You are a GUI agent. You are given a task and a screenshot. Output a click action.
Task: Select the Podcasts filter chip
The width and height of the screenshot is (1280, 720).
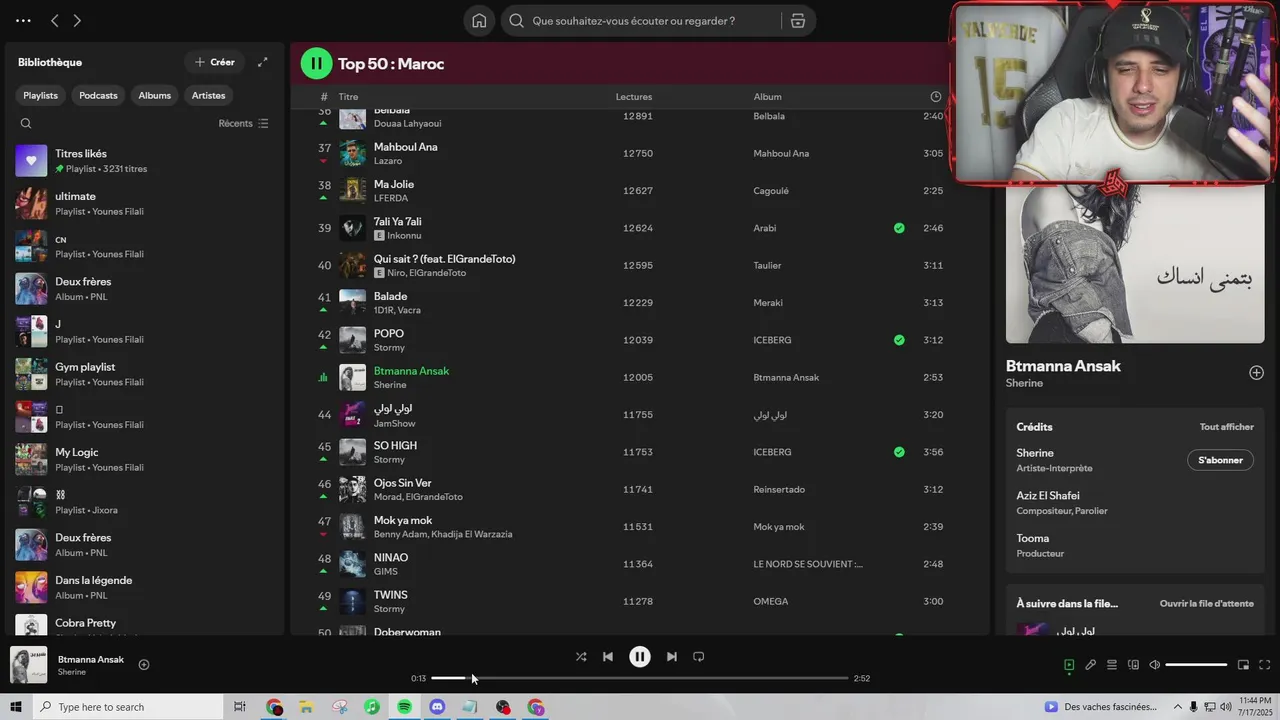[98, 95]
